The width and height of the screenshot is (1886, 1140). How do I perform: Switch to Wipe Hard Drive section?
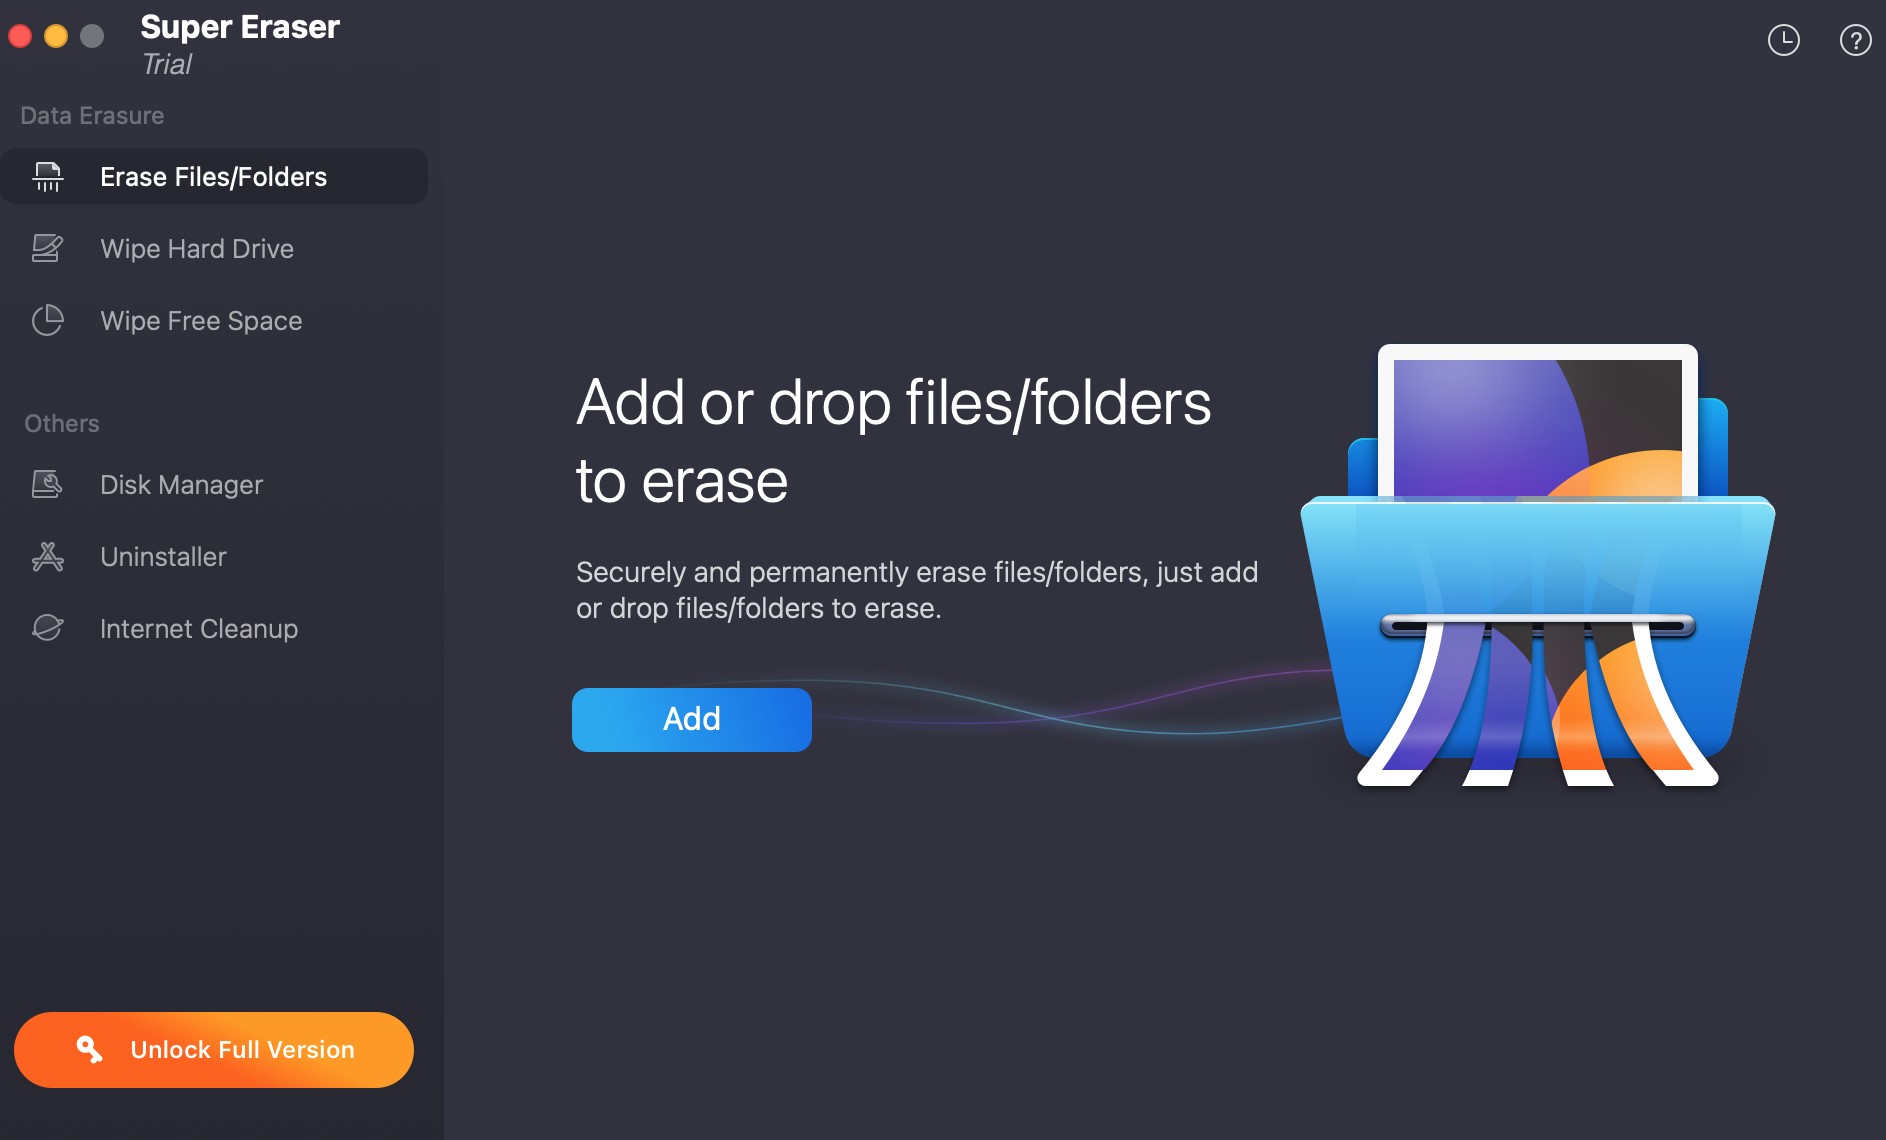[196, 248]
